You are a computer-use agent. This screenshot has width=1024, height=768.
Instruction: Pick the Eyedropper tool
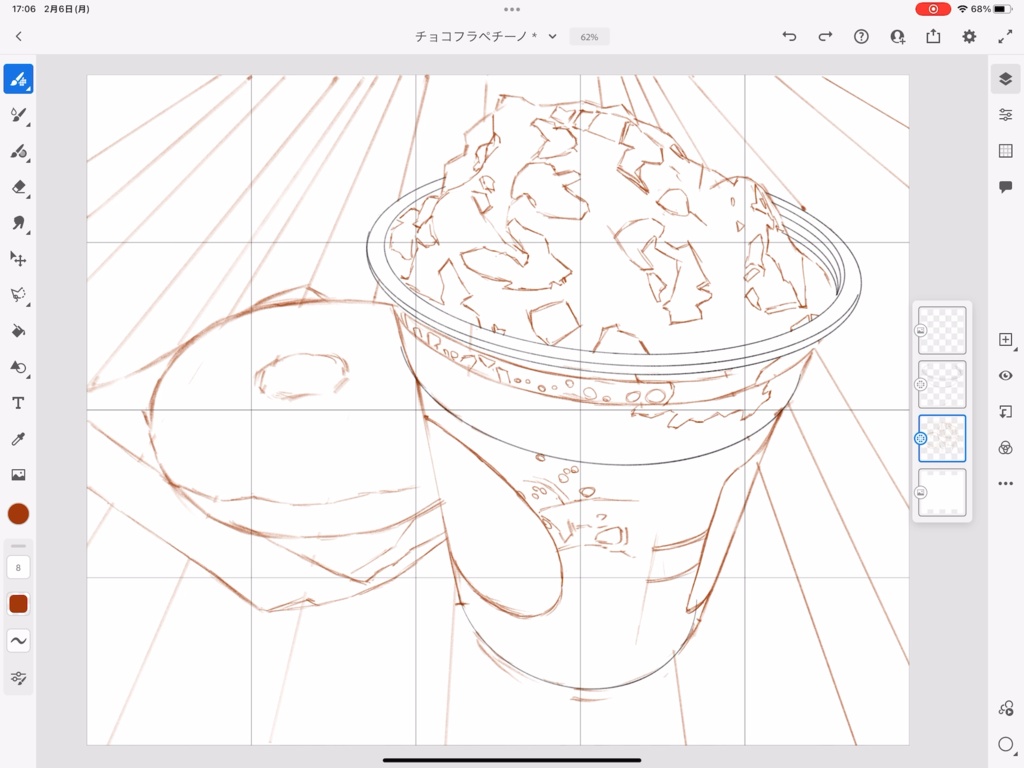[18, 439]
